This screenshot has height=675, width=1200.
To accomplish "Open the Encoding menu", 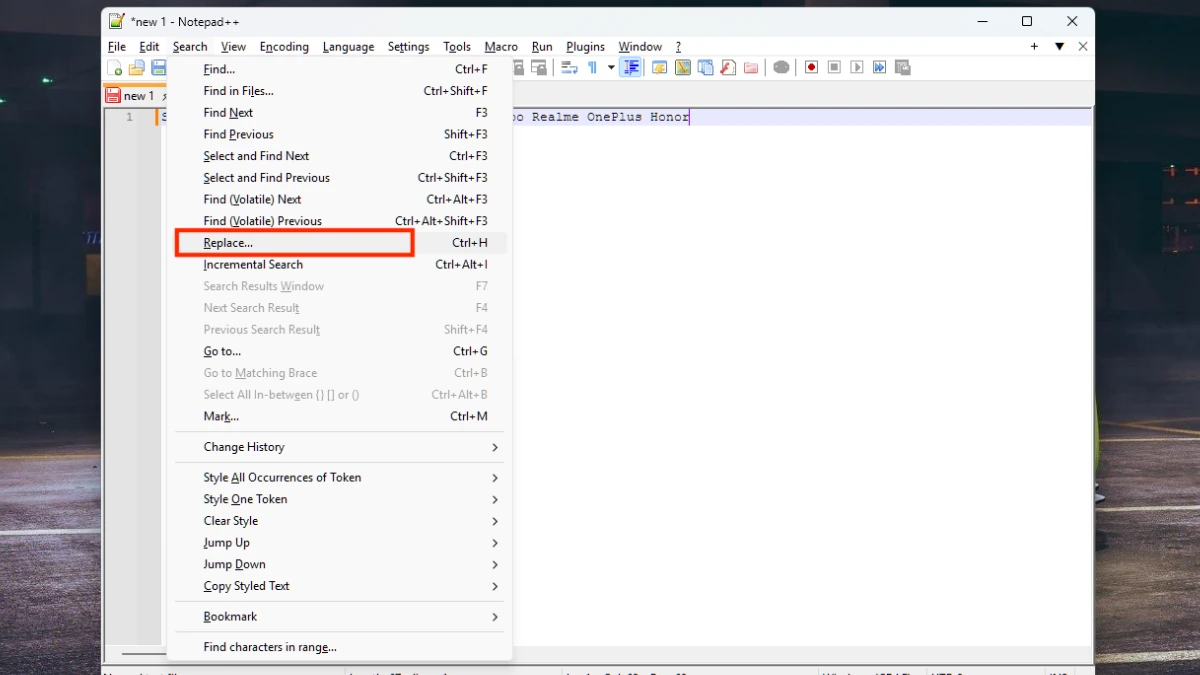I will point(284,46).
